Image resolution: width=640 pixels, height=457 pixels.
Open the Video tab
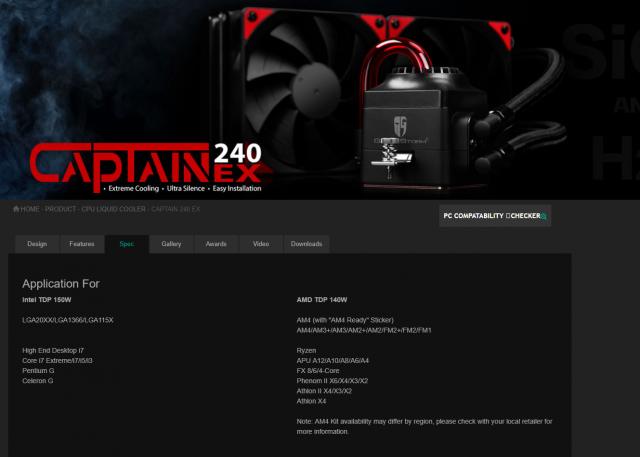pos(261,244)
